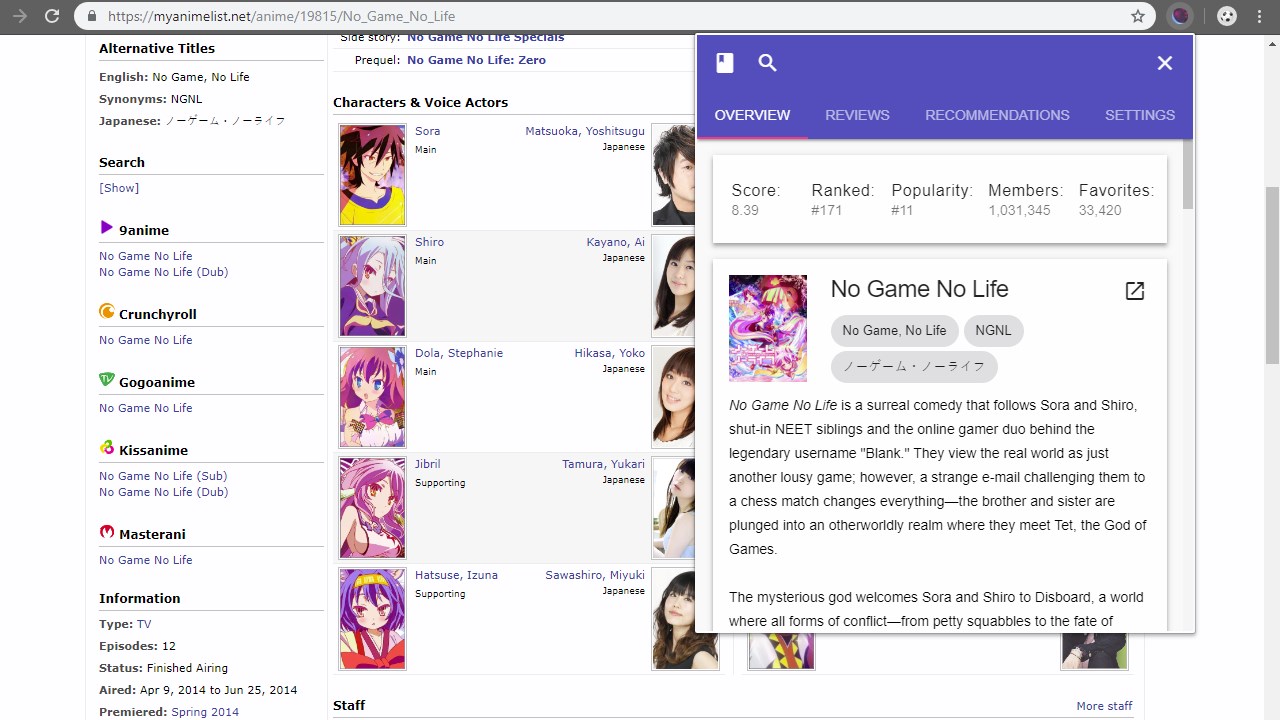Bookmark this page with the star icon
The height and width of the screenshot is (720, 1280).
[1138, 16]
